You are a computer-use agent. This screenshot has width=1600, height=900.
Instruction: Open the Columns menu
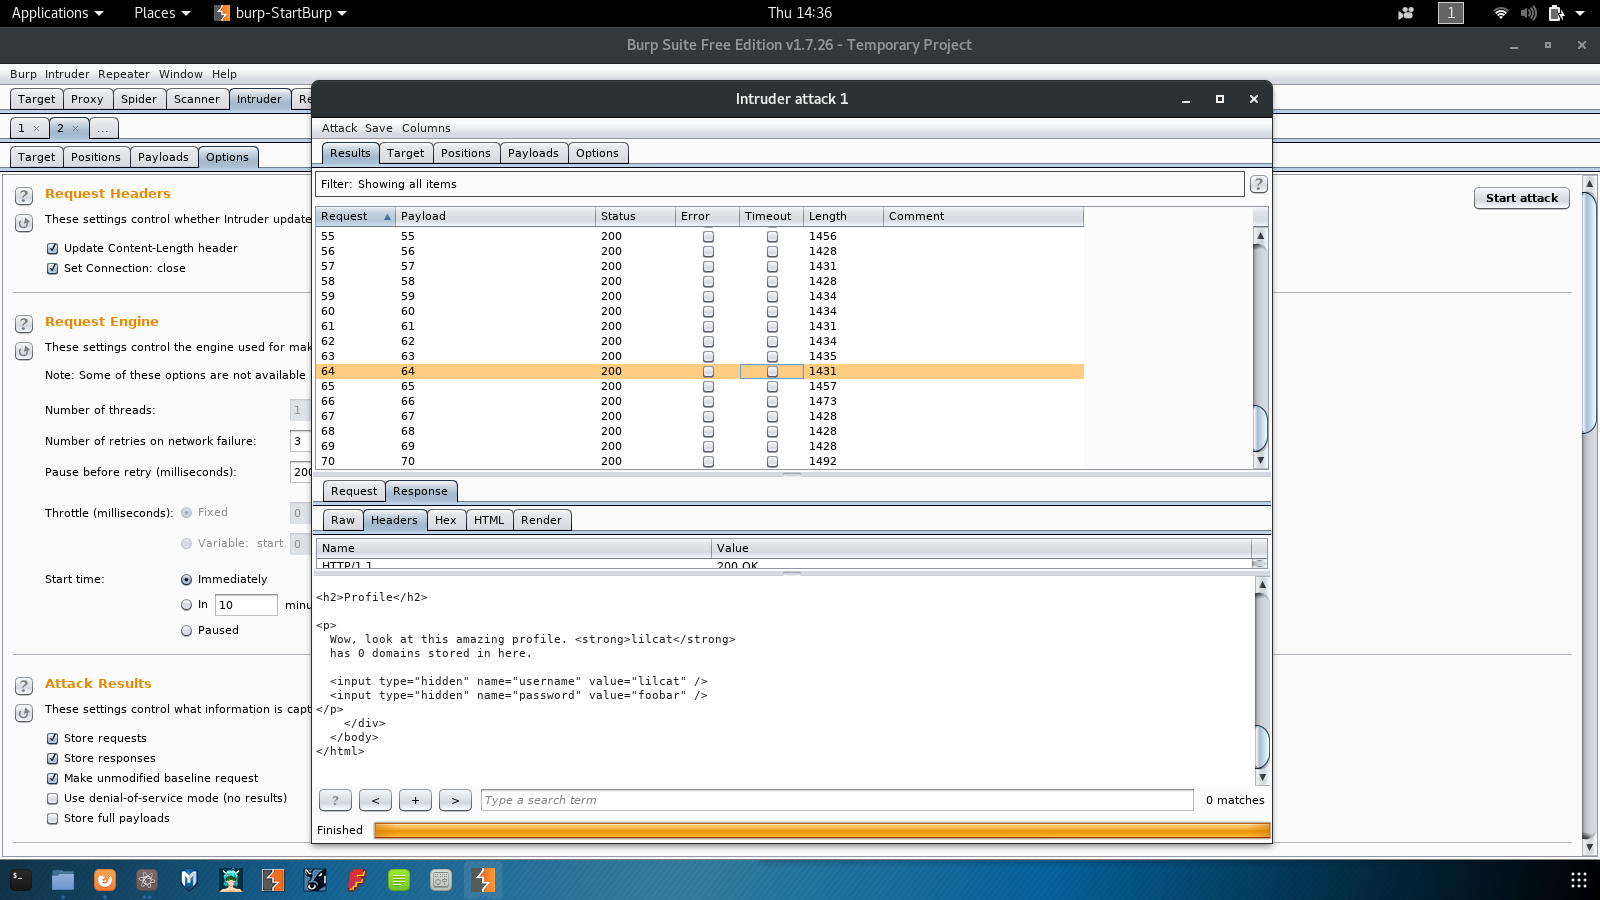[426, 128]
